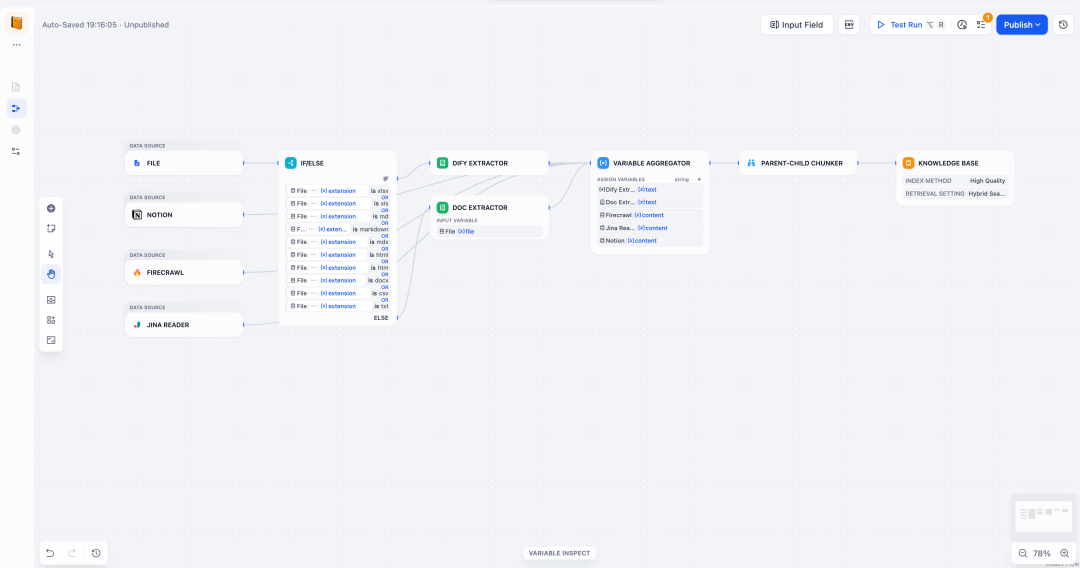The width and height of the screenshot is (1080, 568).
Task: Click the File data source icon
Action: tap(137, 163)
